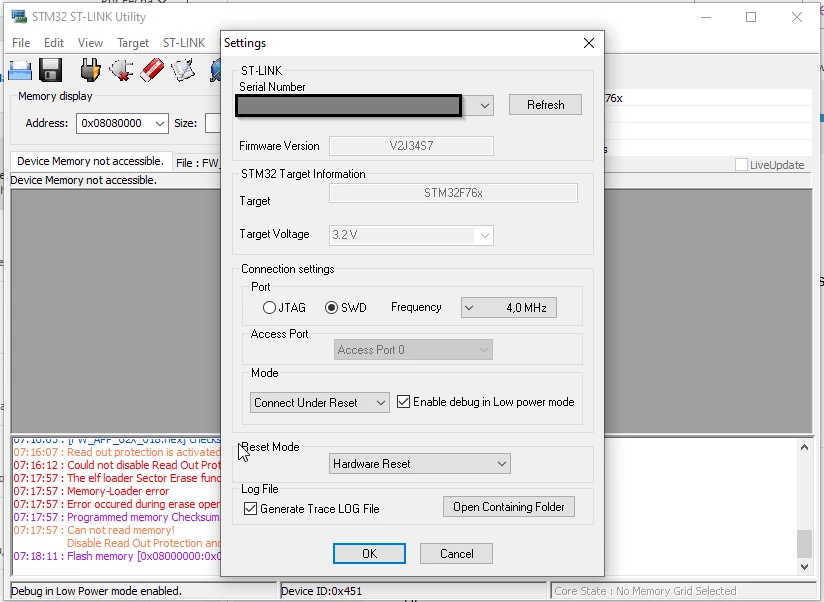This screenshot has height=602, width=824.
Task: Toggle Enable debug in Low power mode
Action: pos(403,402)
